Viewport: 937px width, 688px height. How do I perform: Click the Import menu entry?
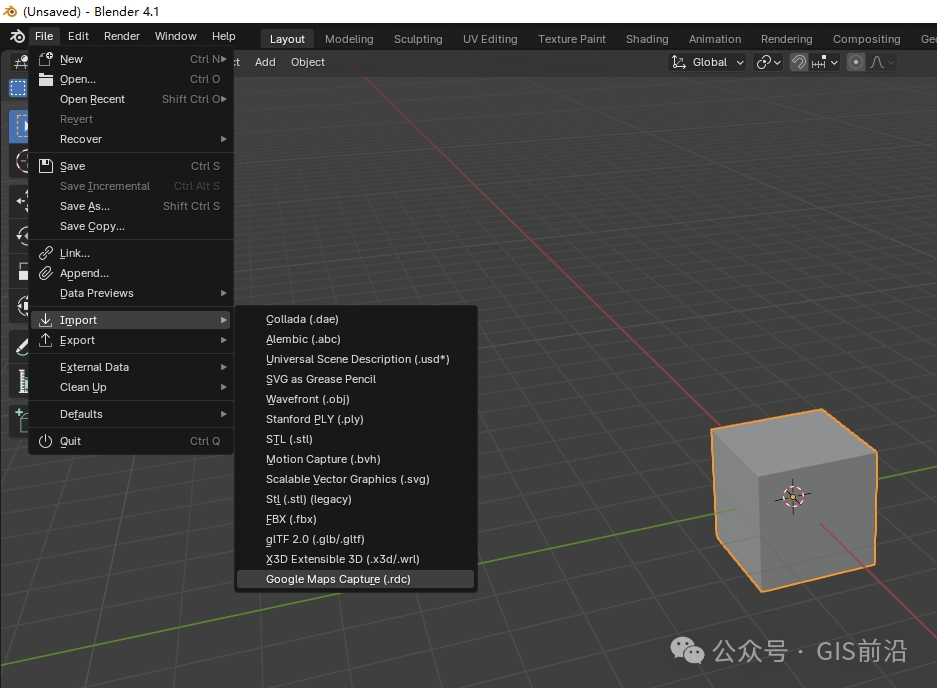pos(131,320)
